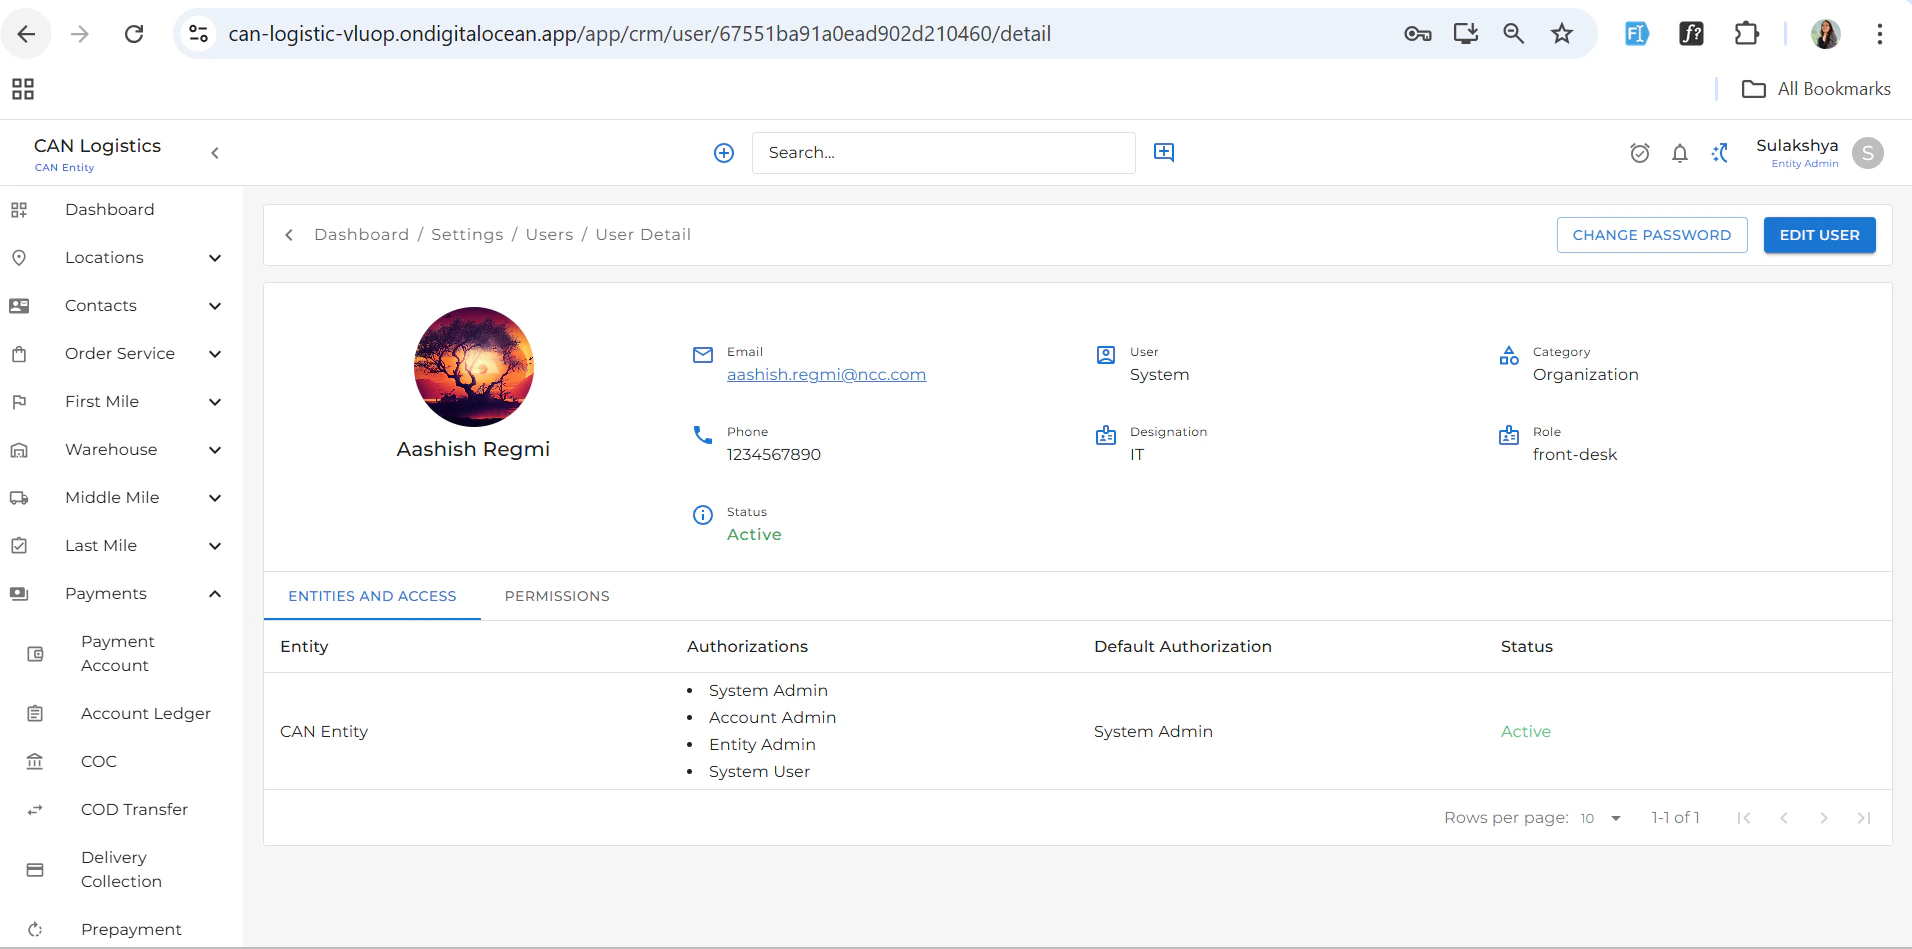Collapse the Payments menu

215,594
